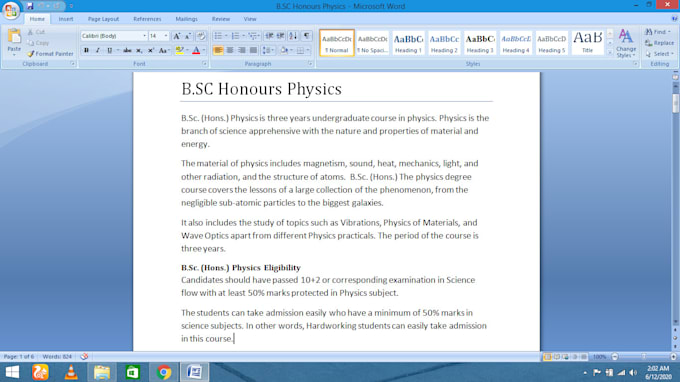The width and height of the screenshot is (680, 382).
Task: Toggle show paragraph marks
Action: coord(307,36)
